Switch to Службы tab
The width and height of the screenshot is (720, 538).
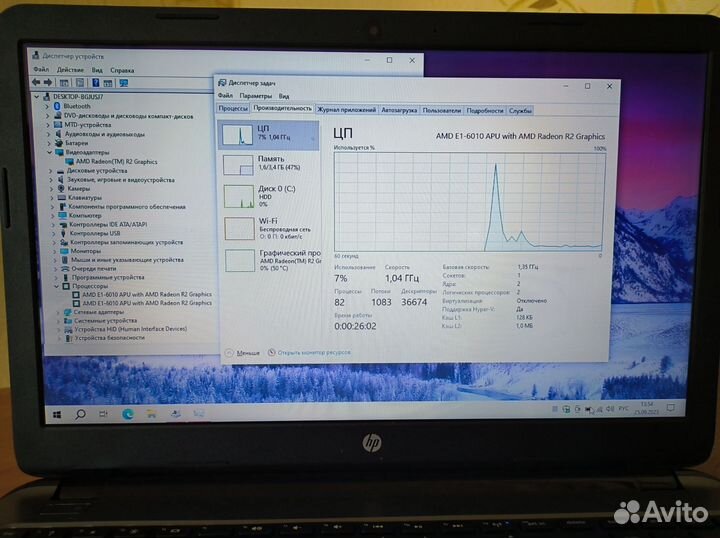point(520,111)
